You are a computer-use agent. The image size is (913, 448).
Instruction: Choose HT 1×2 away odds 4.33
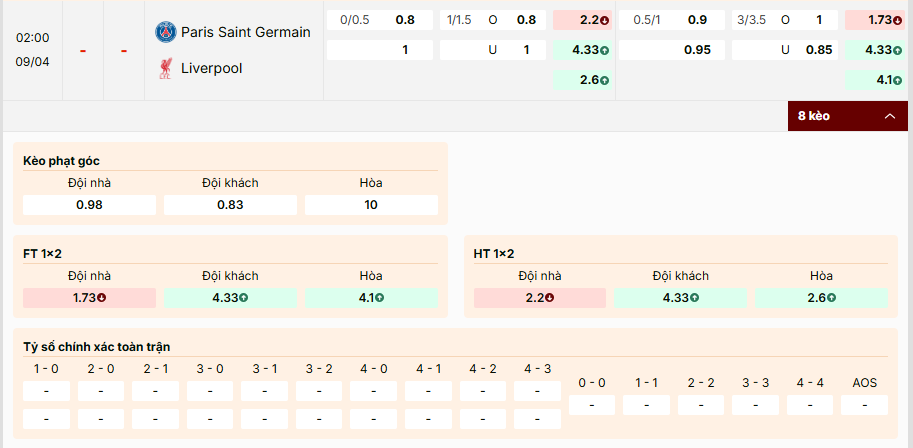681,297
